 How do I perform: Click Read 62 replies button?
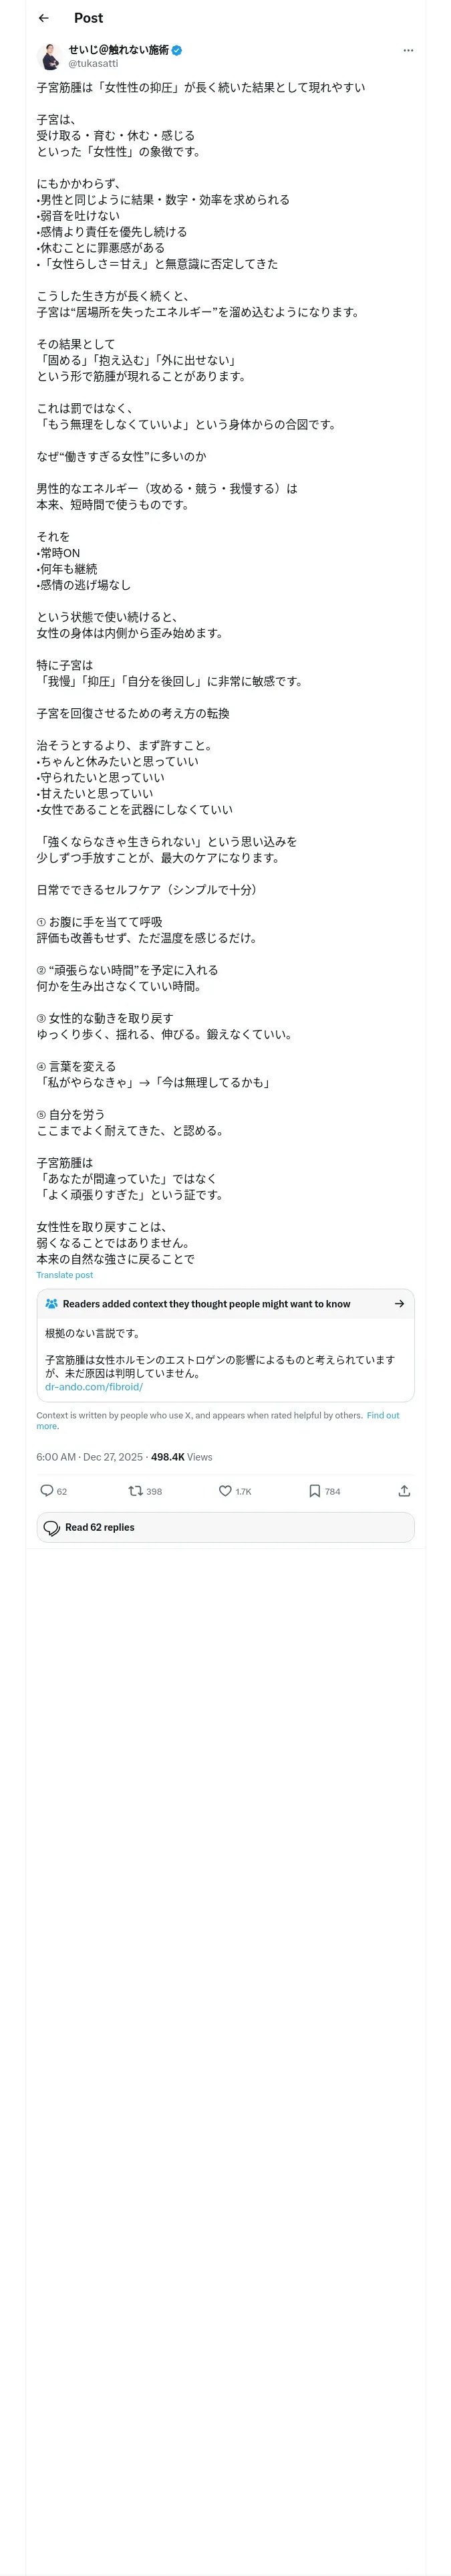coord(226,1526)
